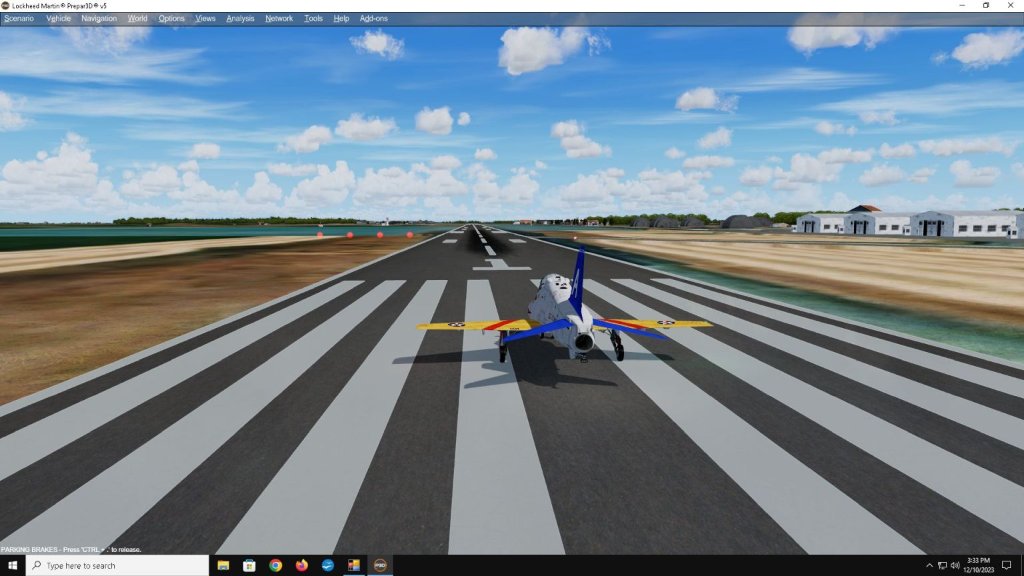
Task: Open the Add-ons menu
Action: [x=374, y=18]
